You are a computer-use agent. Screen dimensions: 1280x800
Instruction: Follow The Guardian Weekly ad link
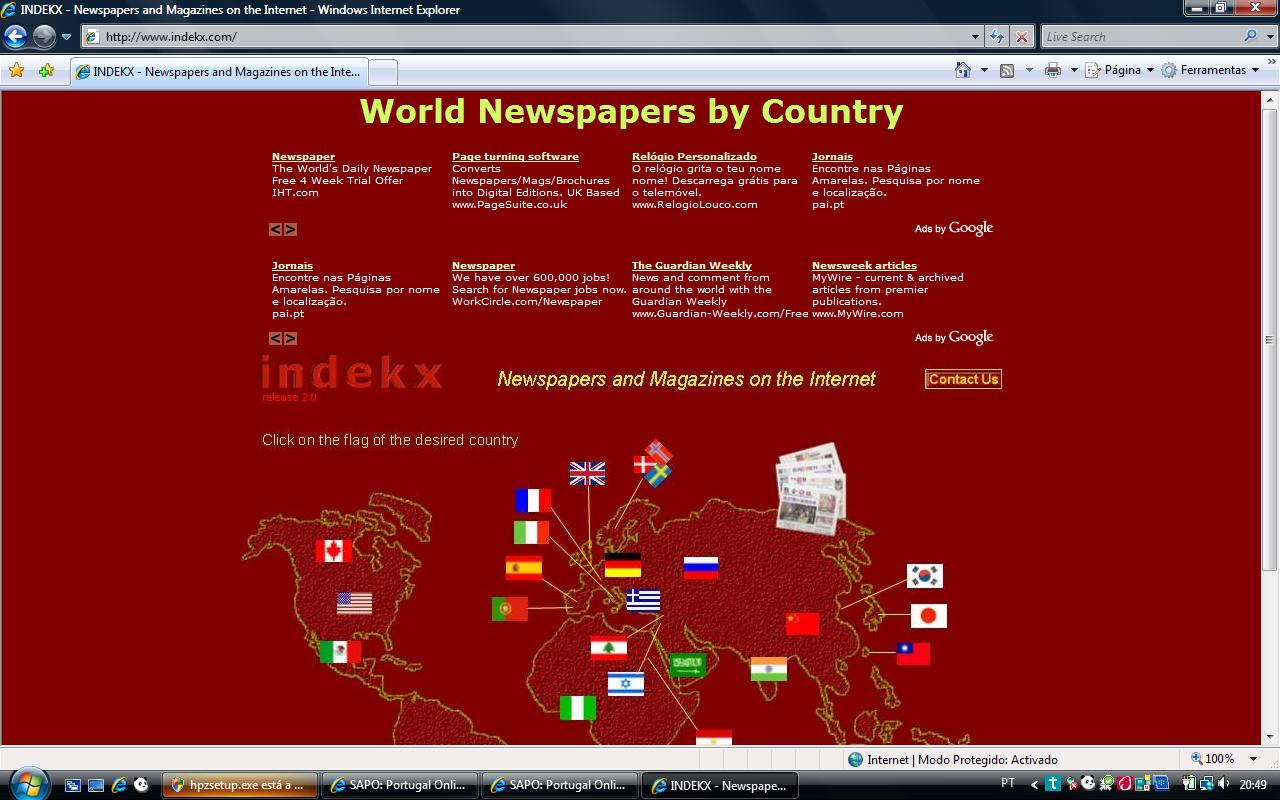click(692, 266)
